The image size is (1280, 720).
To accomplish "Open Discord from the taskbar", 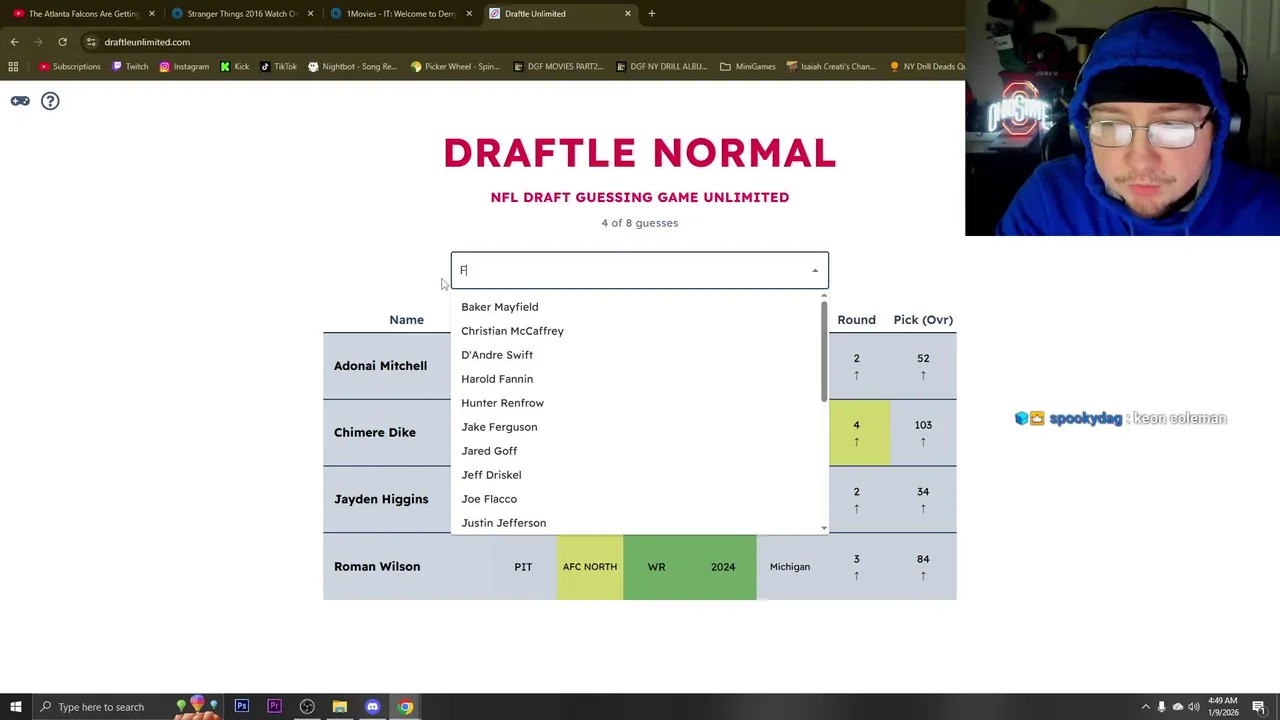I will click(x=373, y=707).
